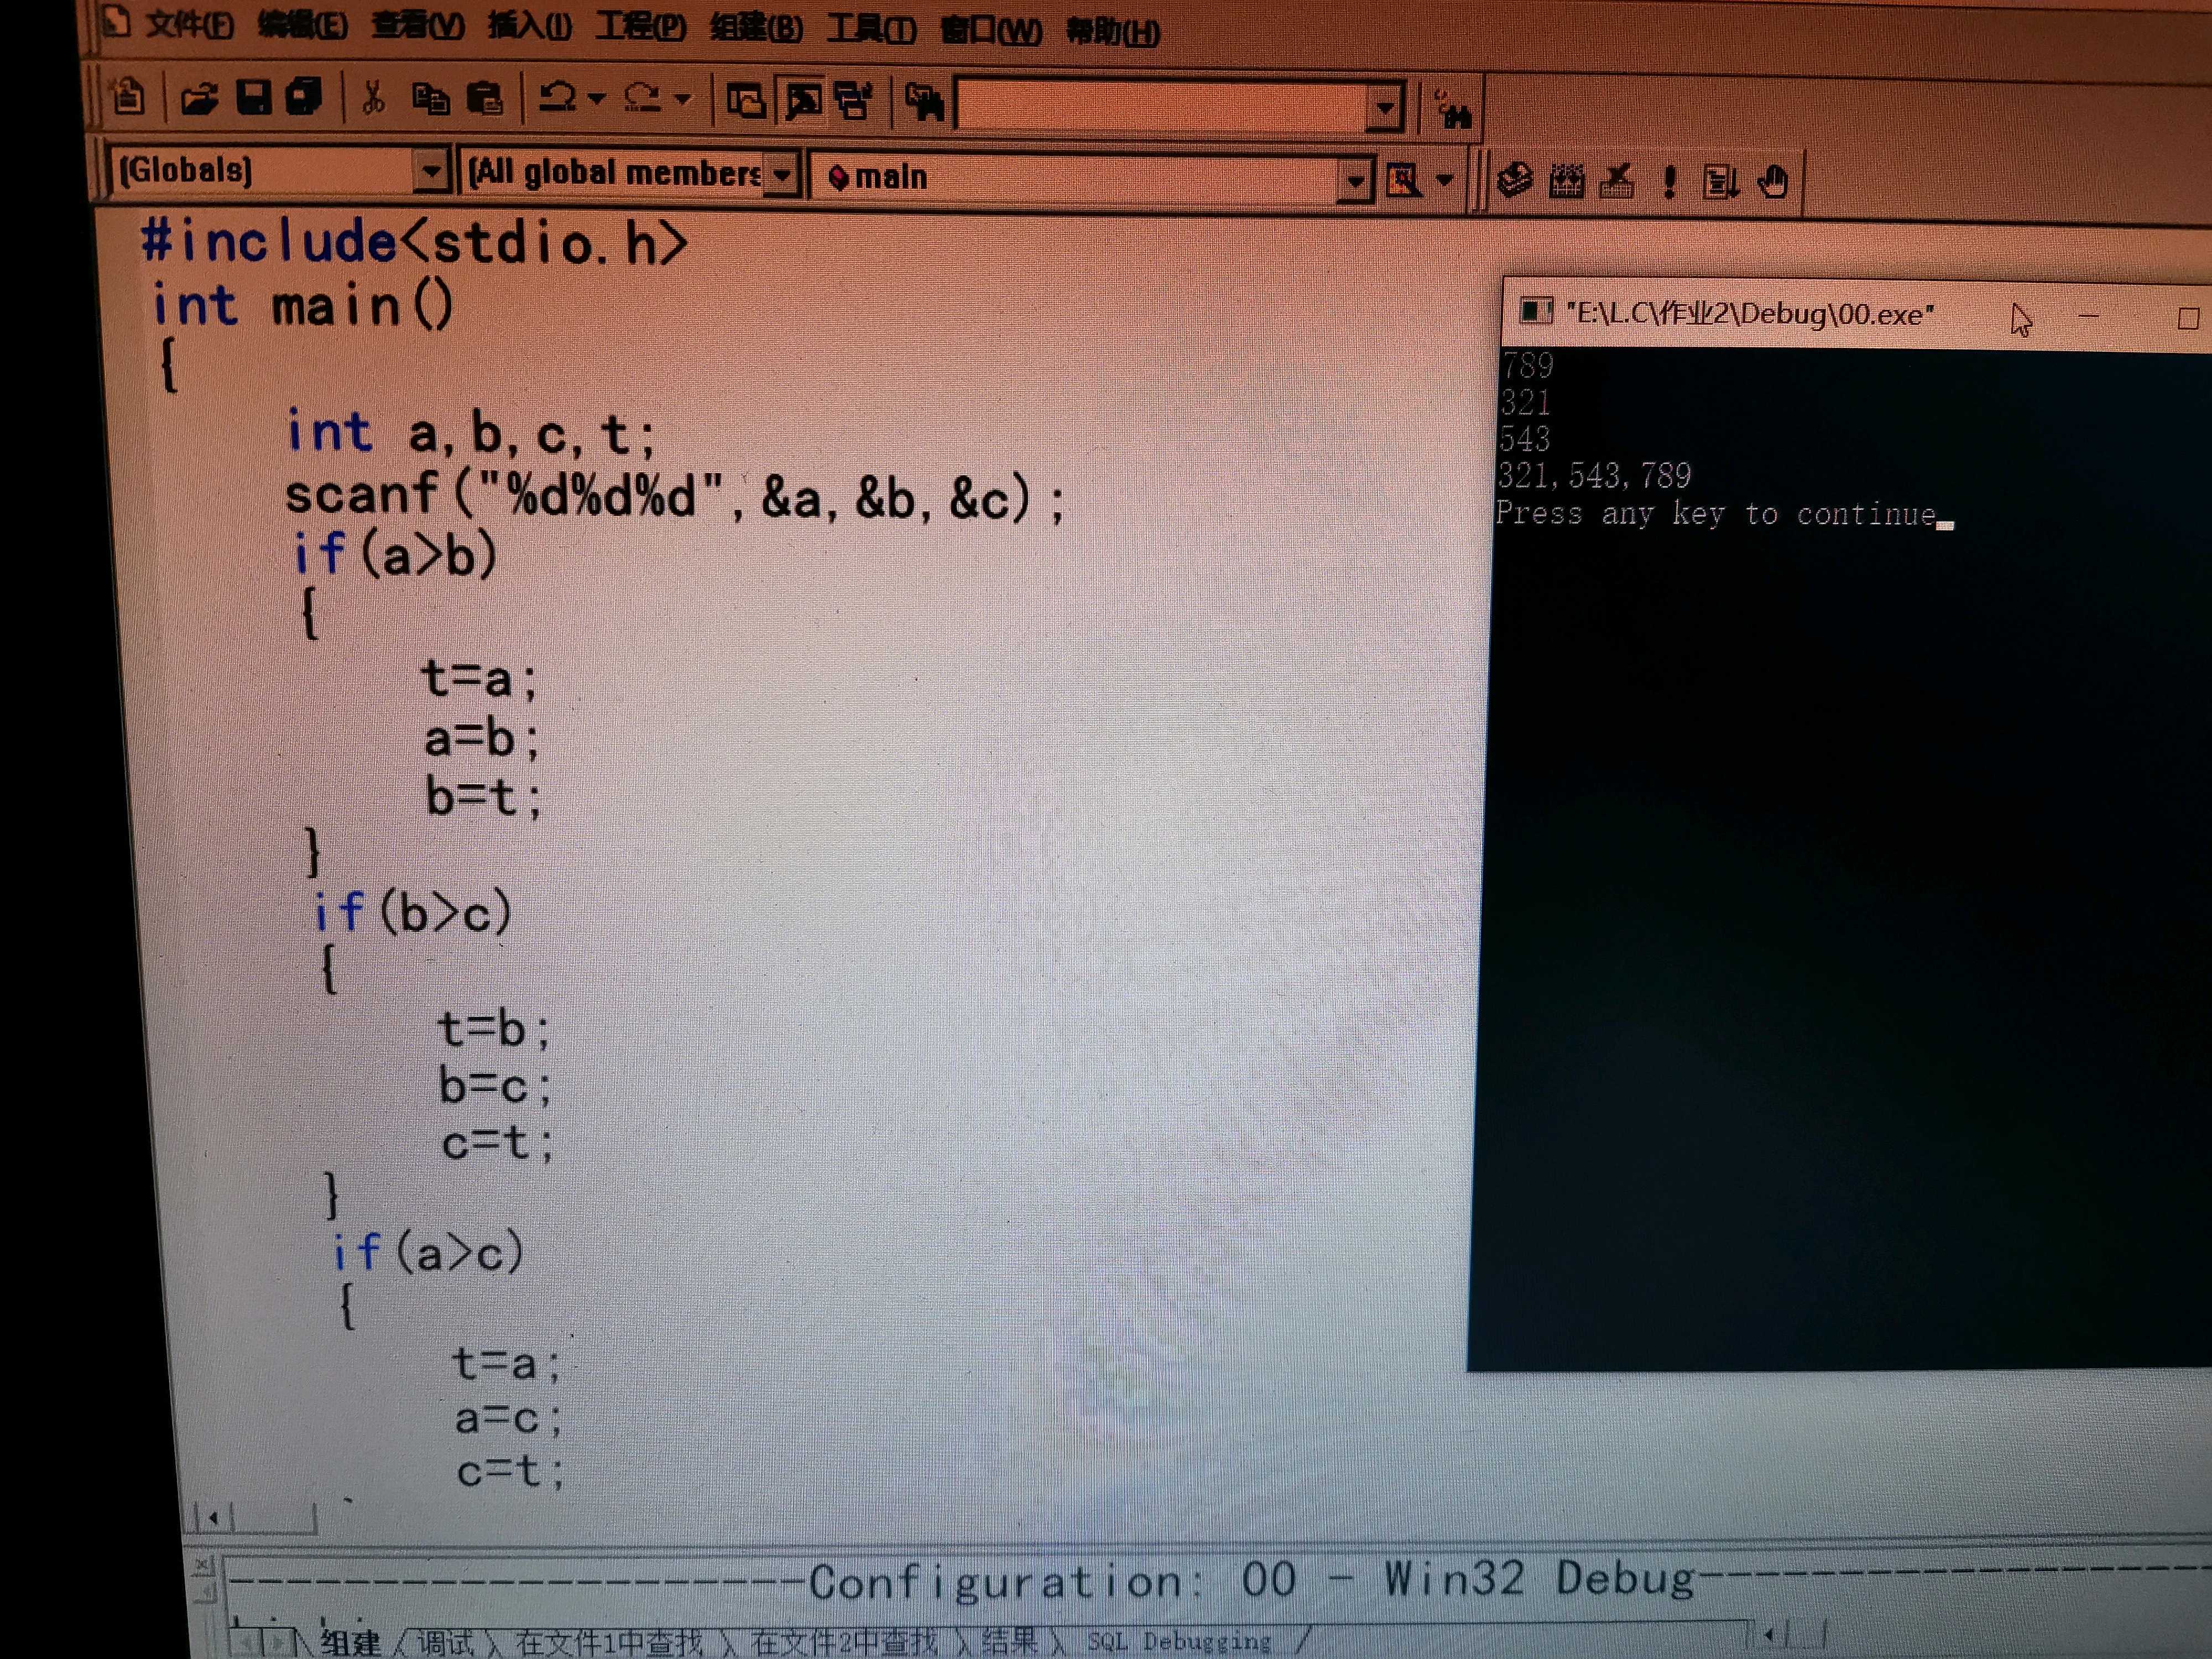Open the 工程(P) menu

pos(640,27)
